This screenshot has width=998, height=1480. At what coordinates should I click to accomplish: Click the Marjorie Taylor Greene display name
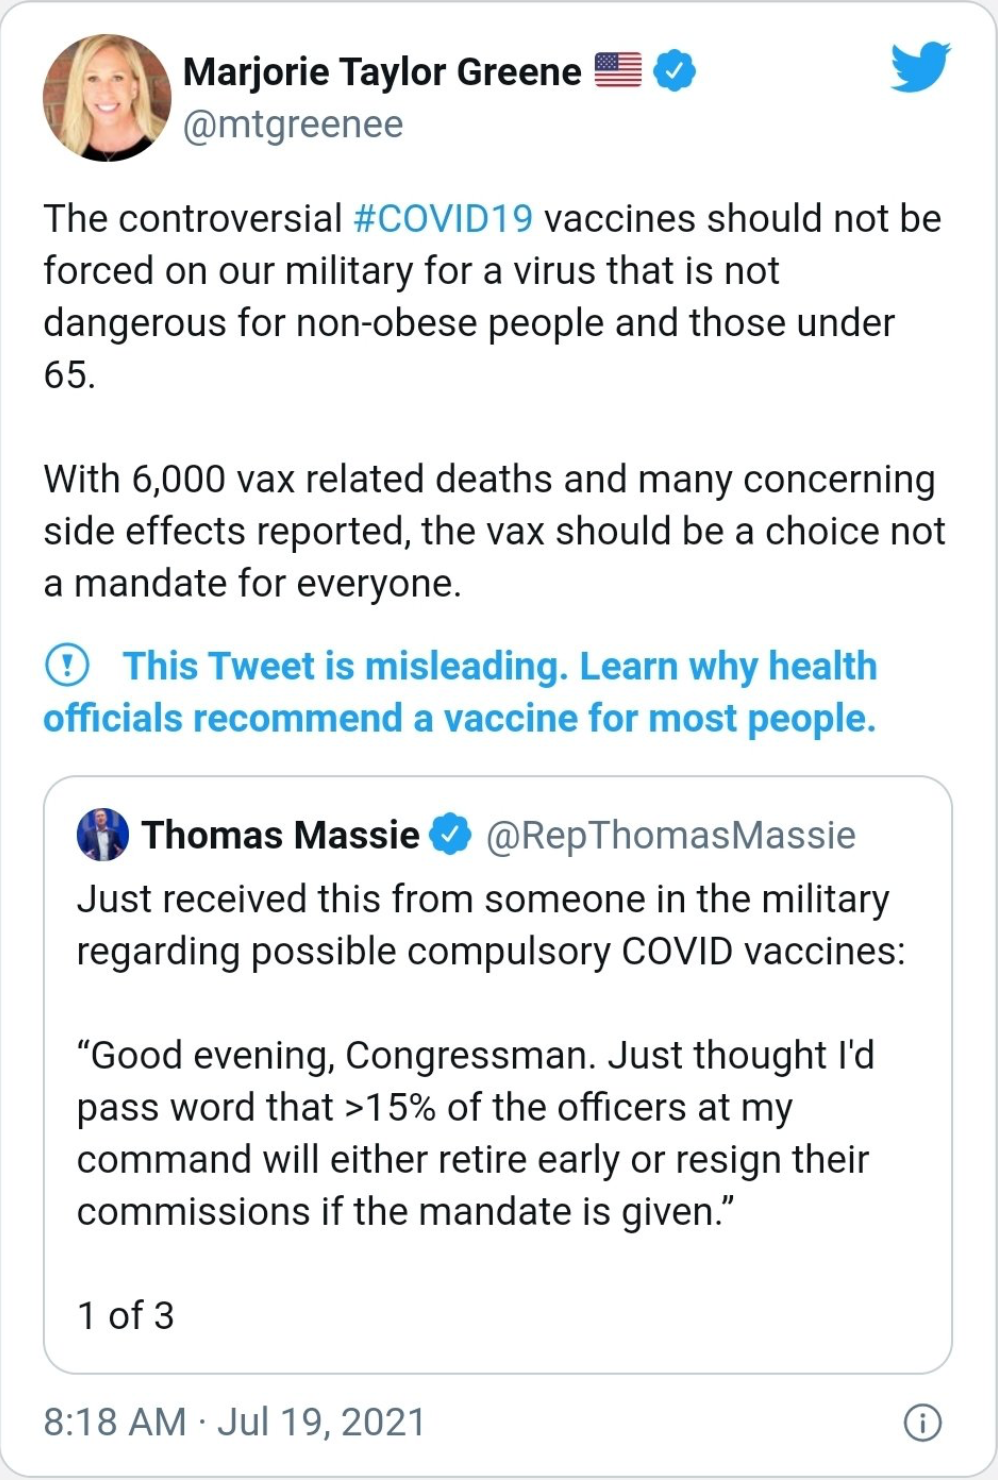click(x=382, y=71)
